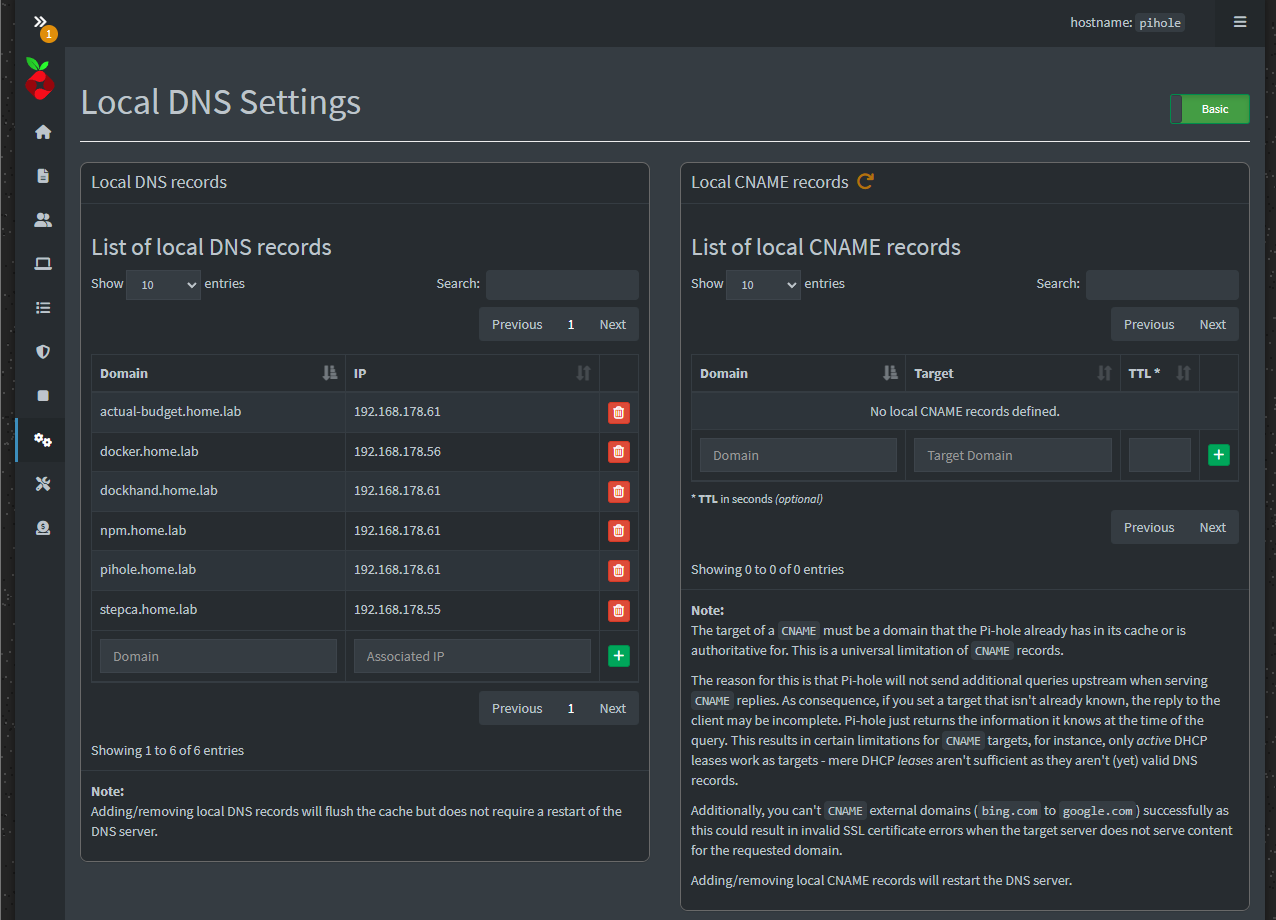
Task: Reload the local CNAME records list
Action: click(x=866, y=182)
